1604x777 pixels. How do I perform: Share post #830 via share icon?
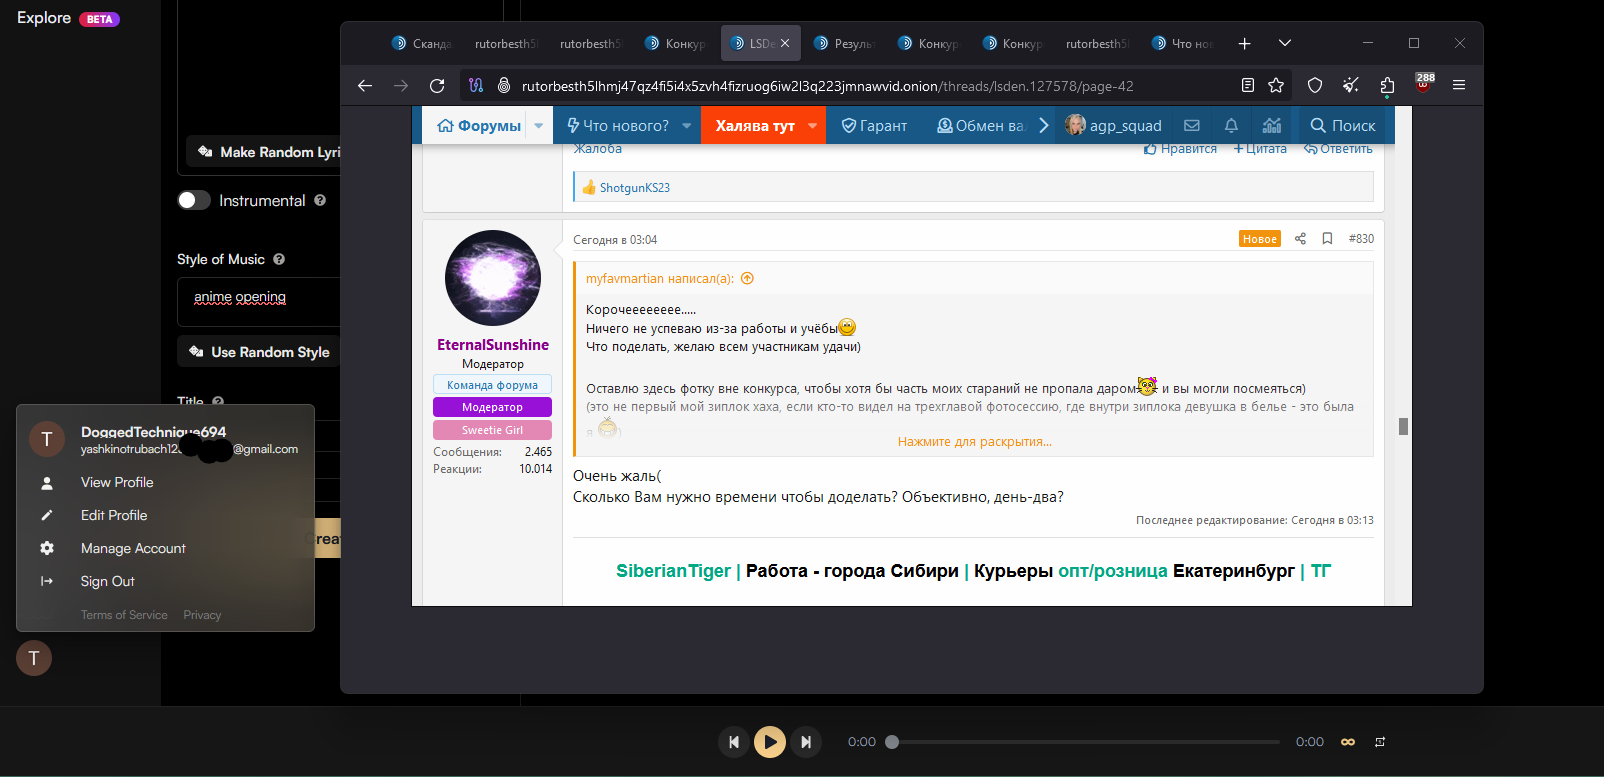pyautogui.click(x=1300, y=239)
